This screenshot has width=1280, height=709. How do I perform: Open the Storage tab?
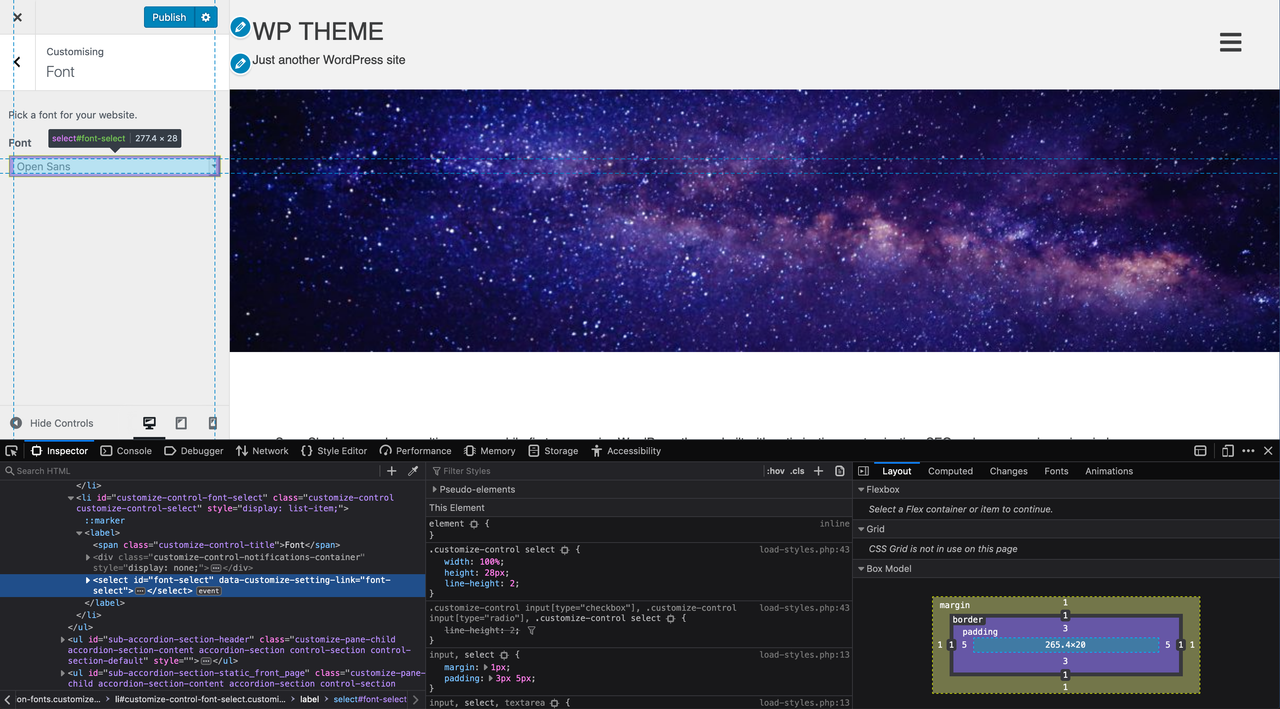[x=553, y=451]
